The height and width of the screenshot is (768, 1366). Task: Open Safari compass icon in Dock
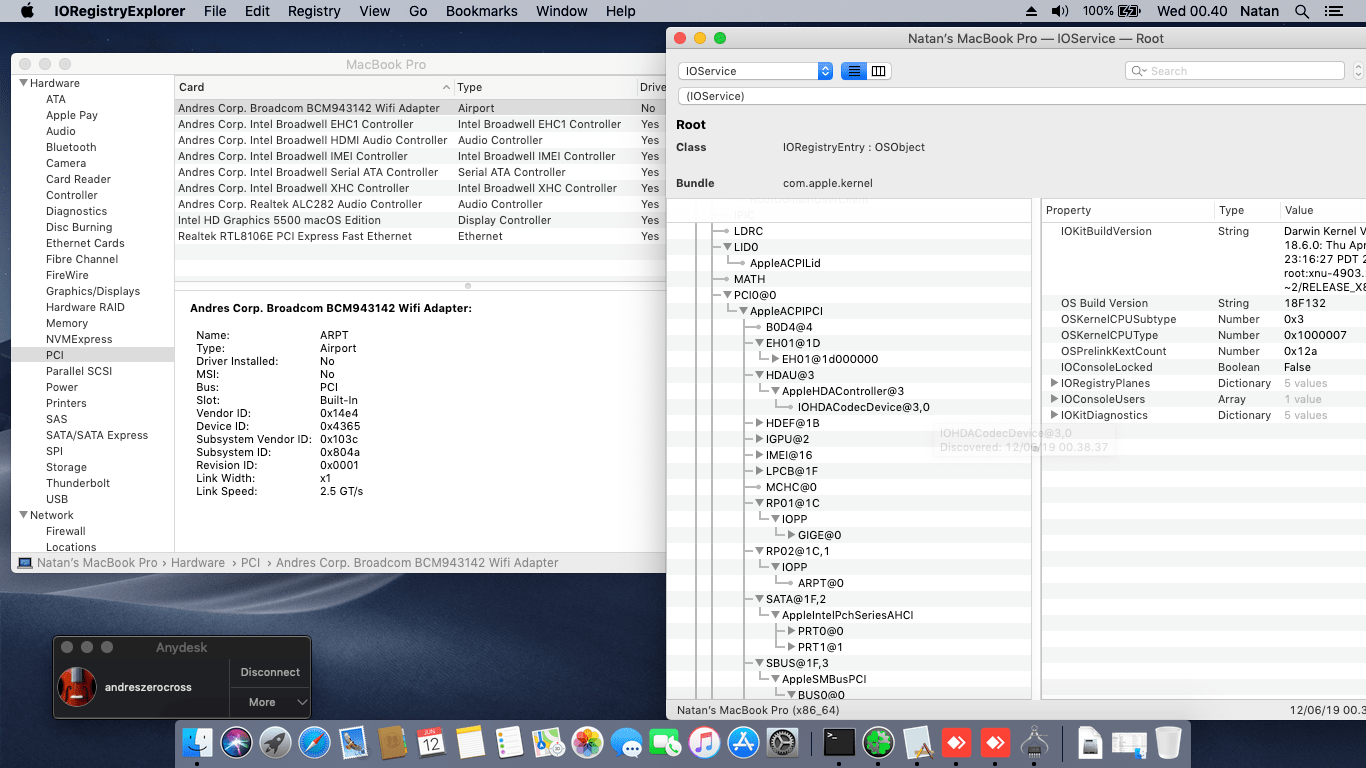click(x=314, y=742)
